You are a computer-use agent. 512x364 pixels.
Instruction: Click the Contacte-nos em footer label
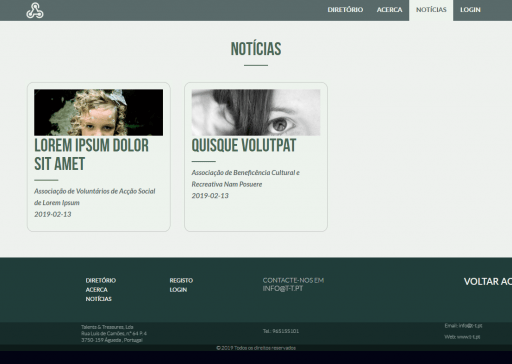coord(293,280)
